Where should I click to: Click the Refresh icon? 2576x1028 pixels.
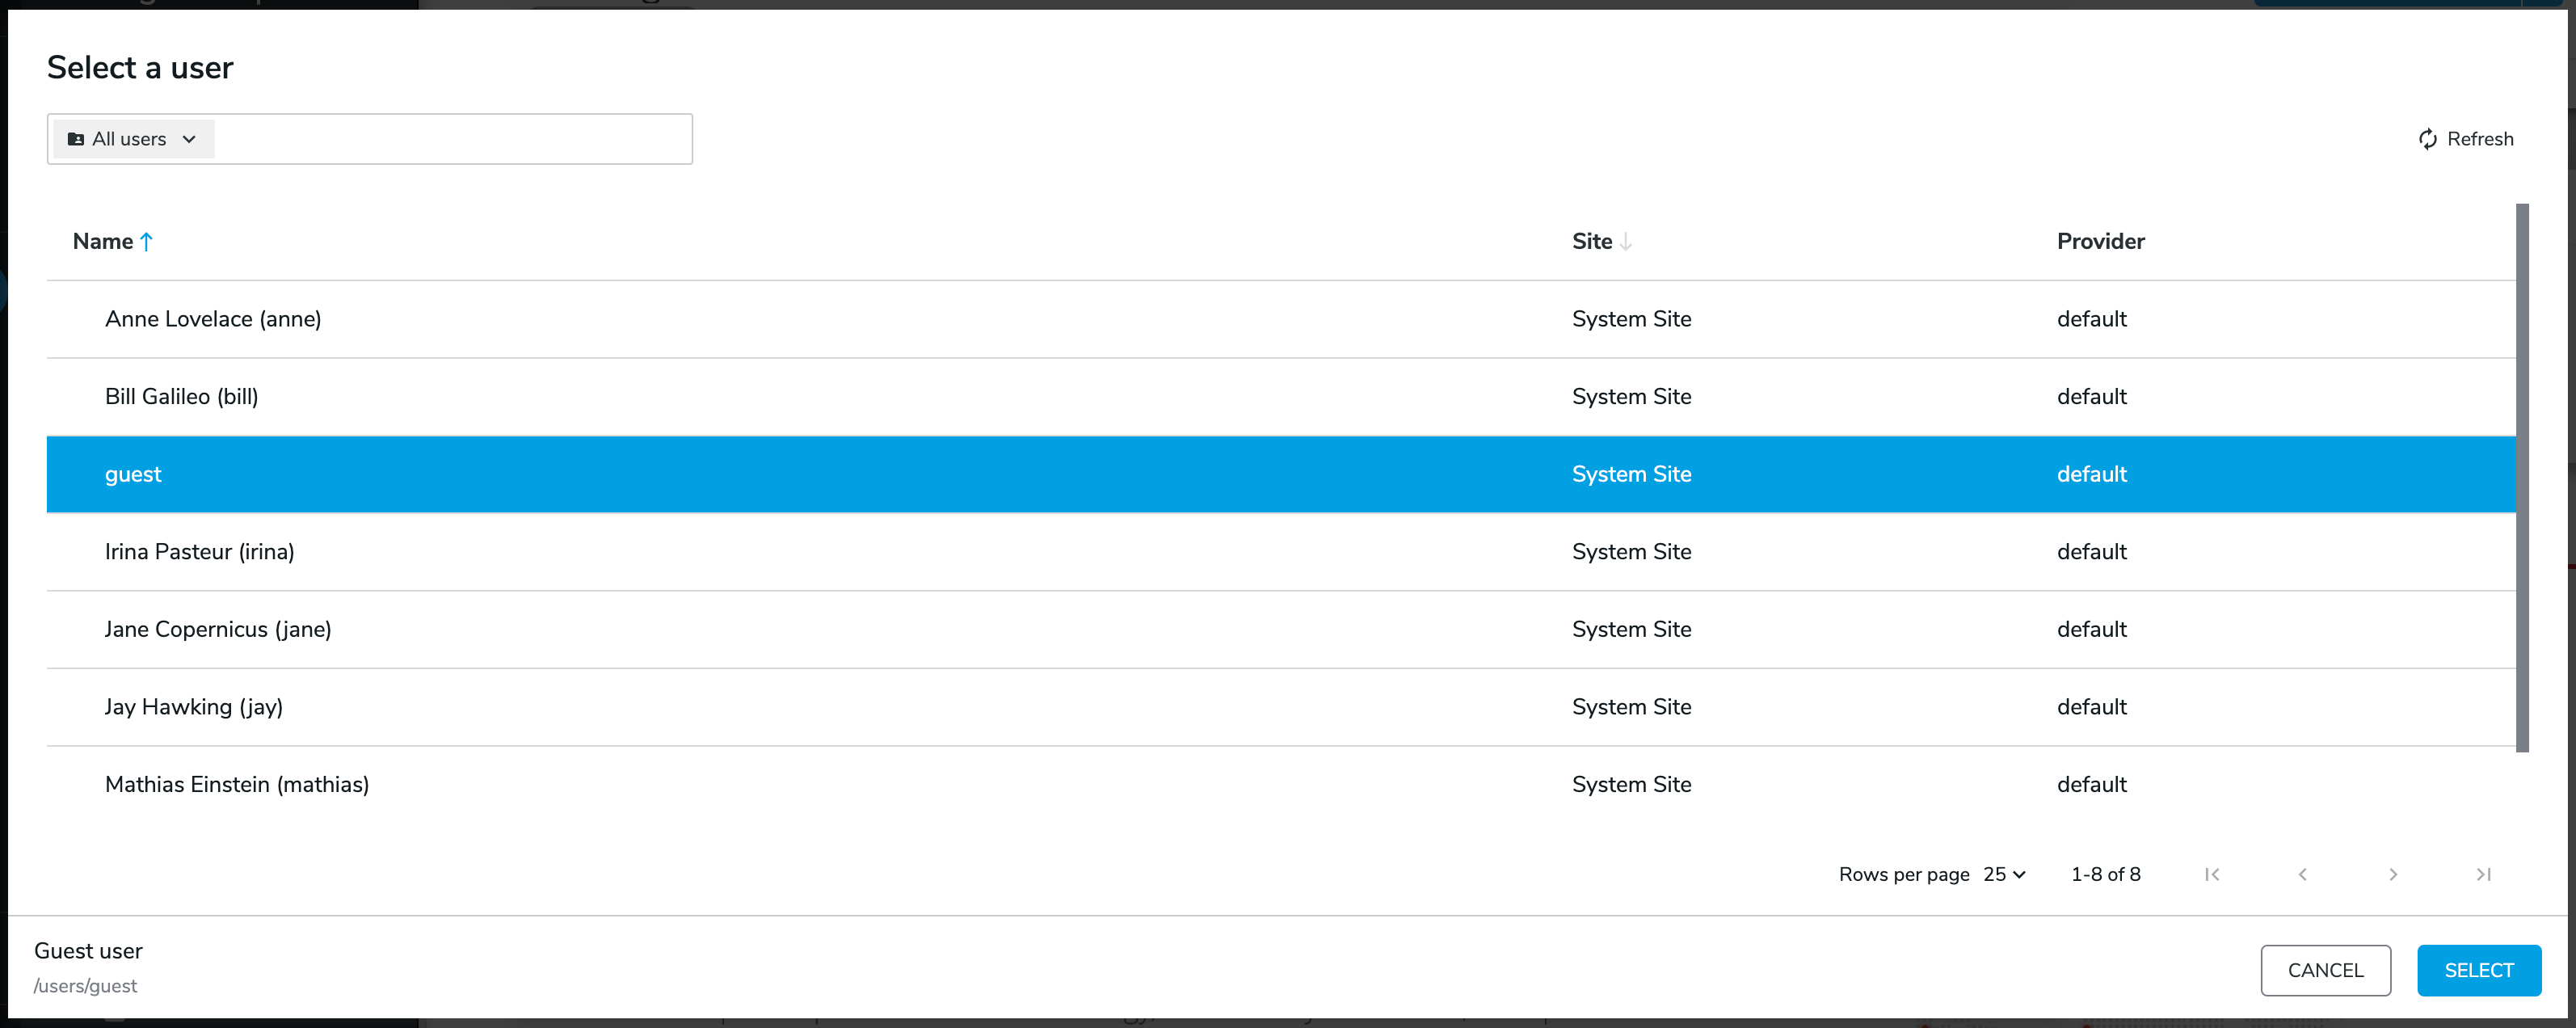click(x=2427, y=139)
